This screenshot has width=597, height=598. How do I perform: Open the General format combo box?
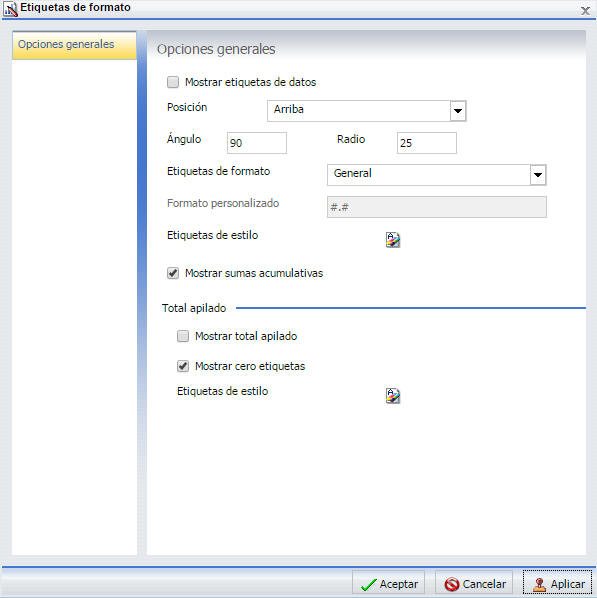tap(437, 175)
